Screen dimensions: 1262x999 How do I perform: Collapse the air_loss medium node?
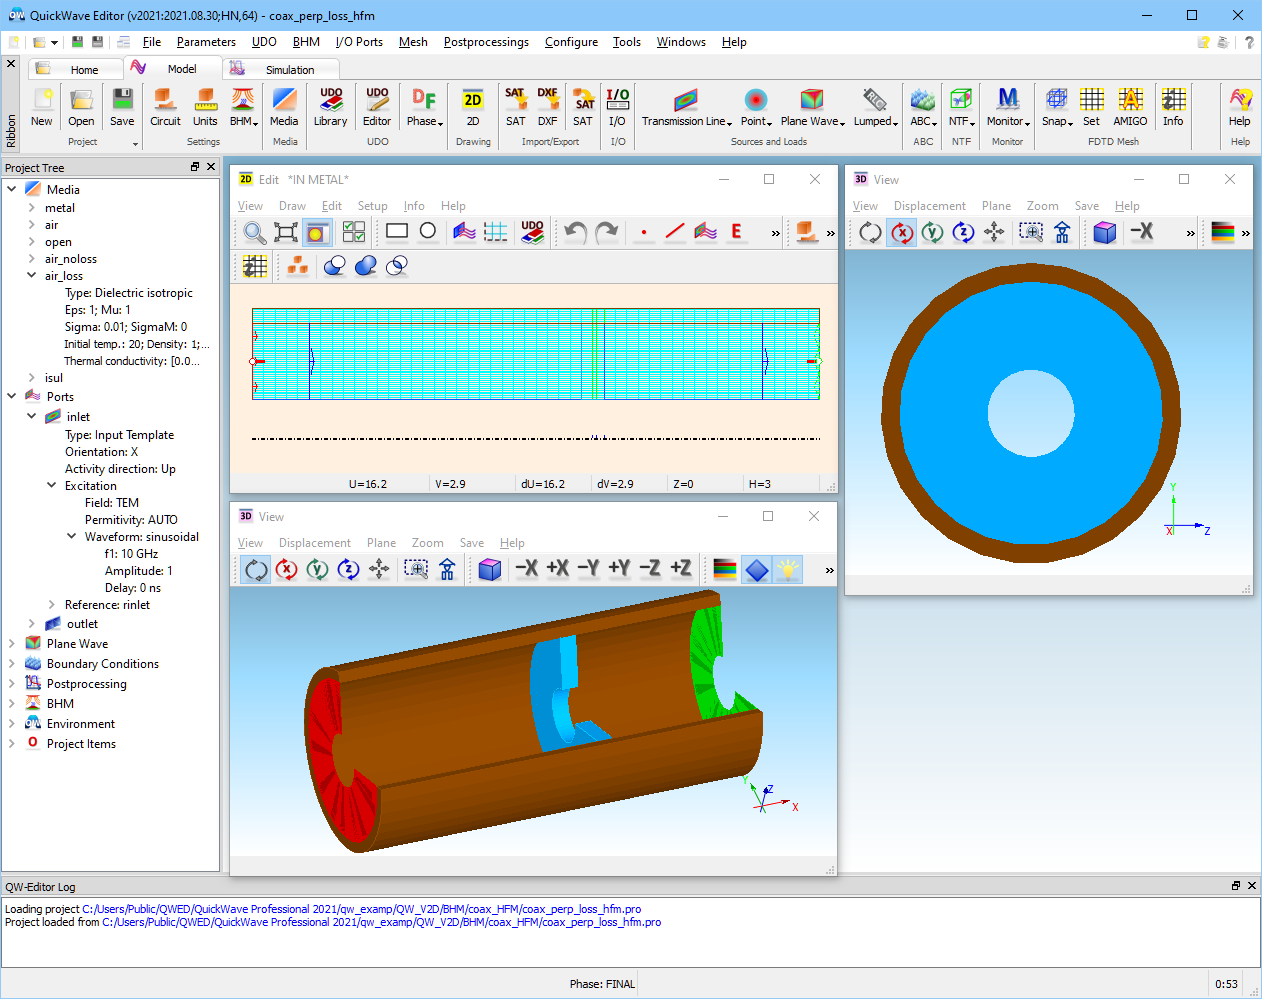coord(32,276)
